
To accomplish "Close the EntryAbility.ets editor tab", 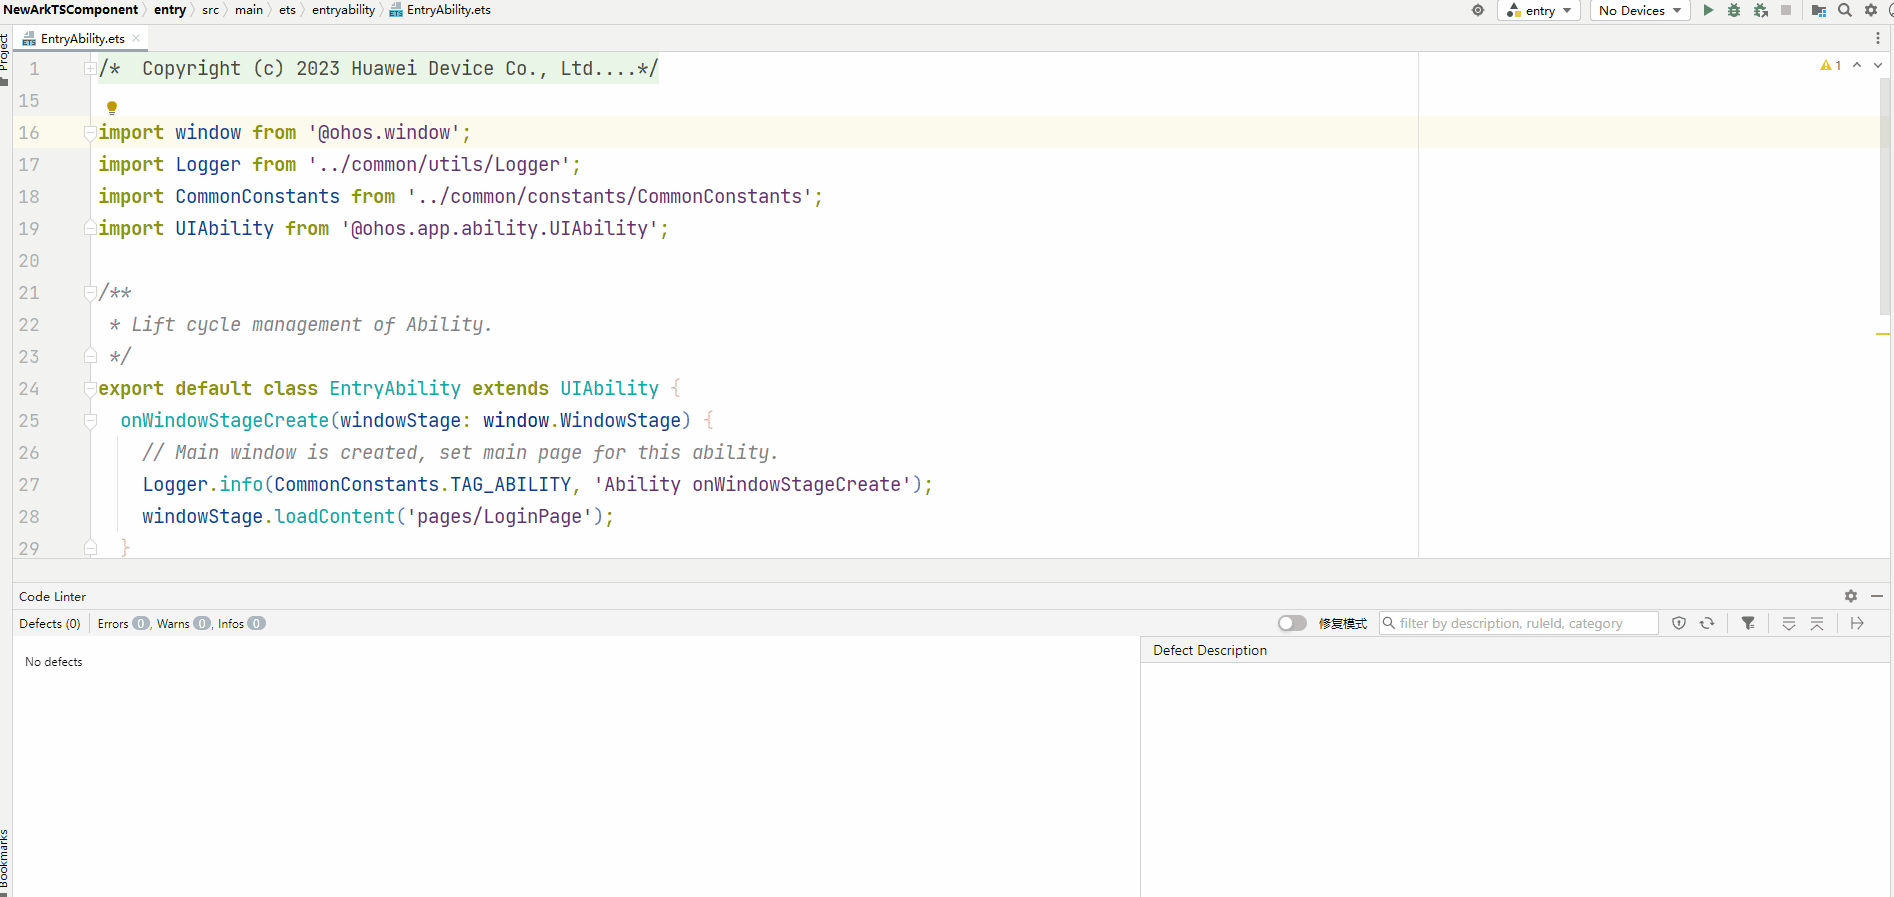I will pos(136,38).
